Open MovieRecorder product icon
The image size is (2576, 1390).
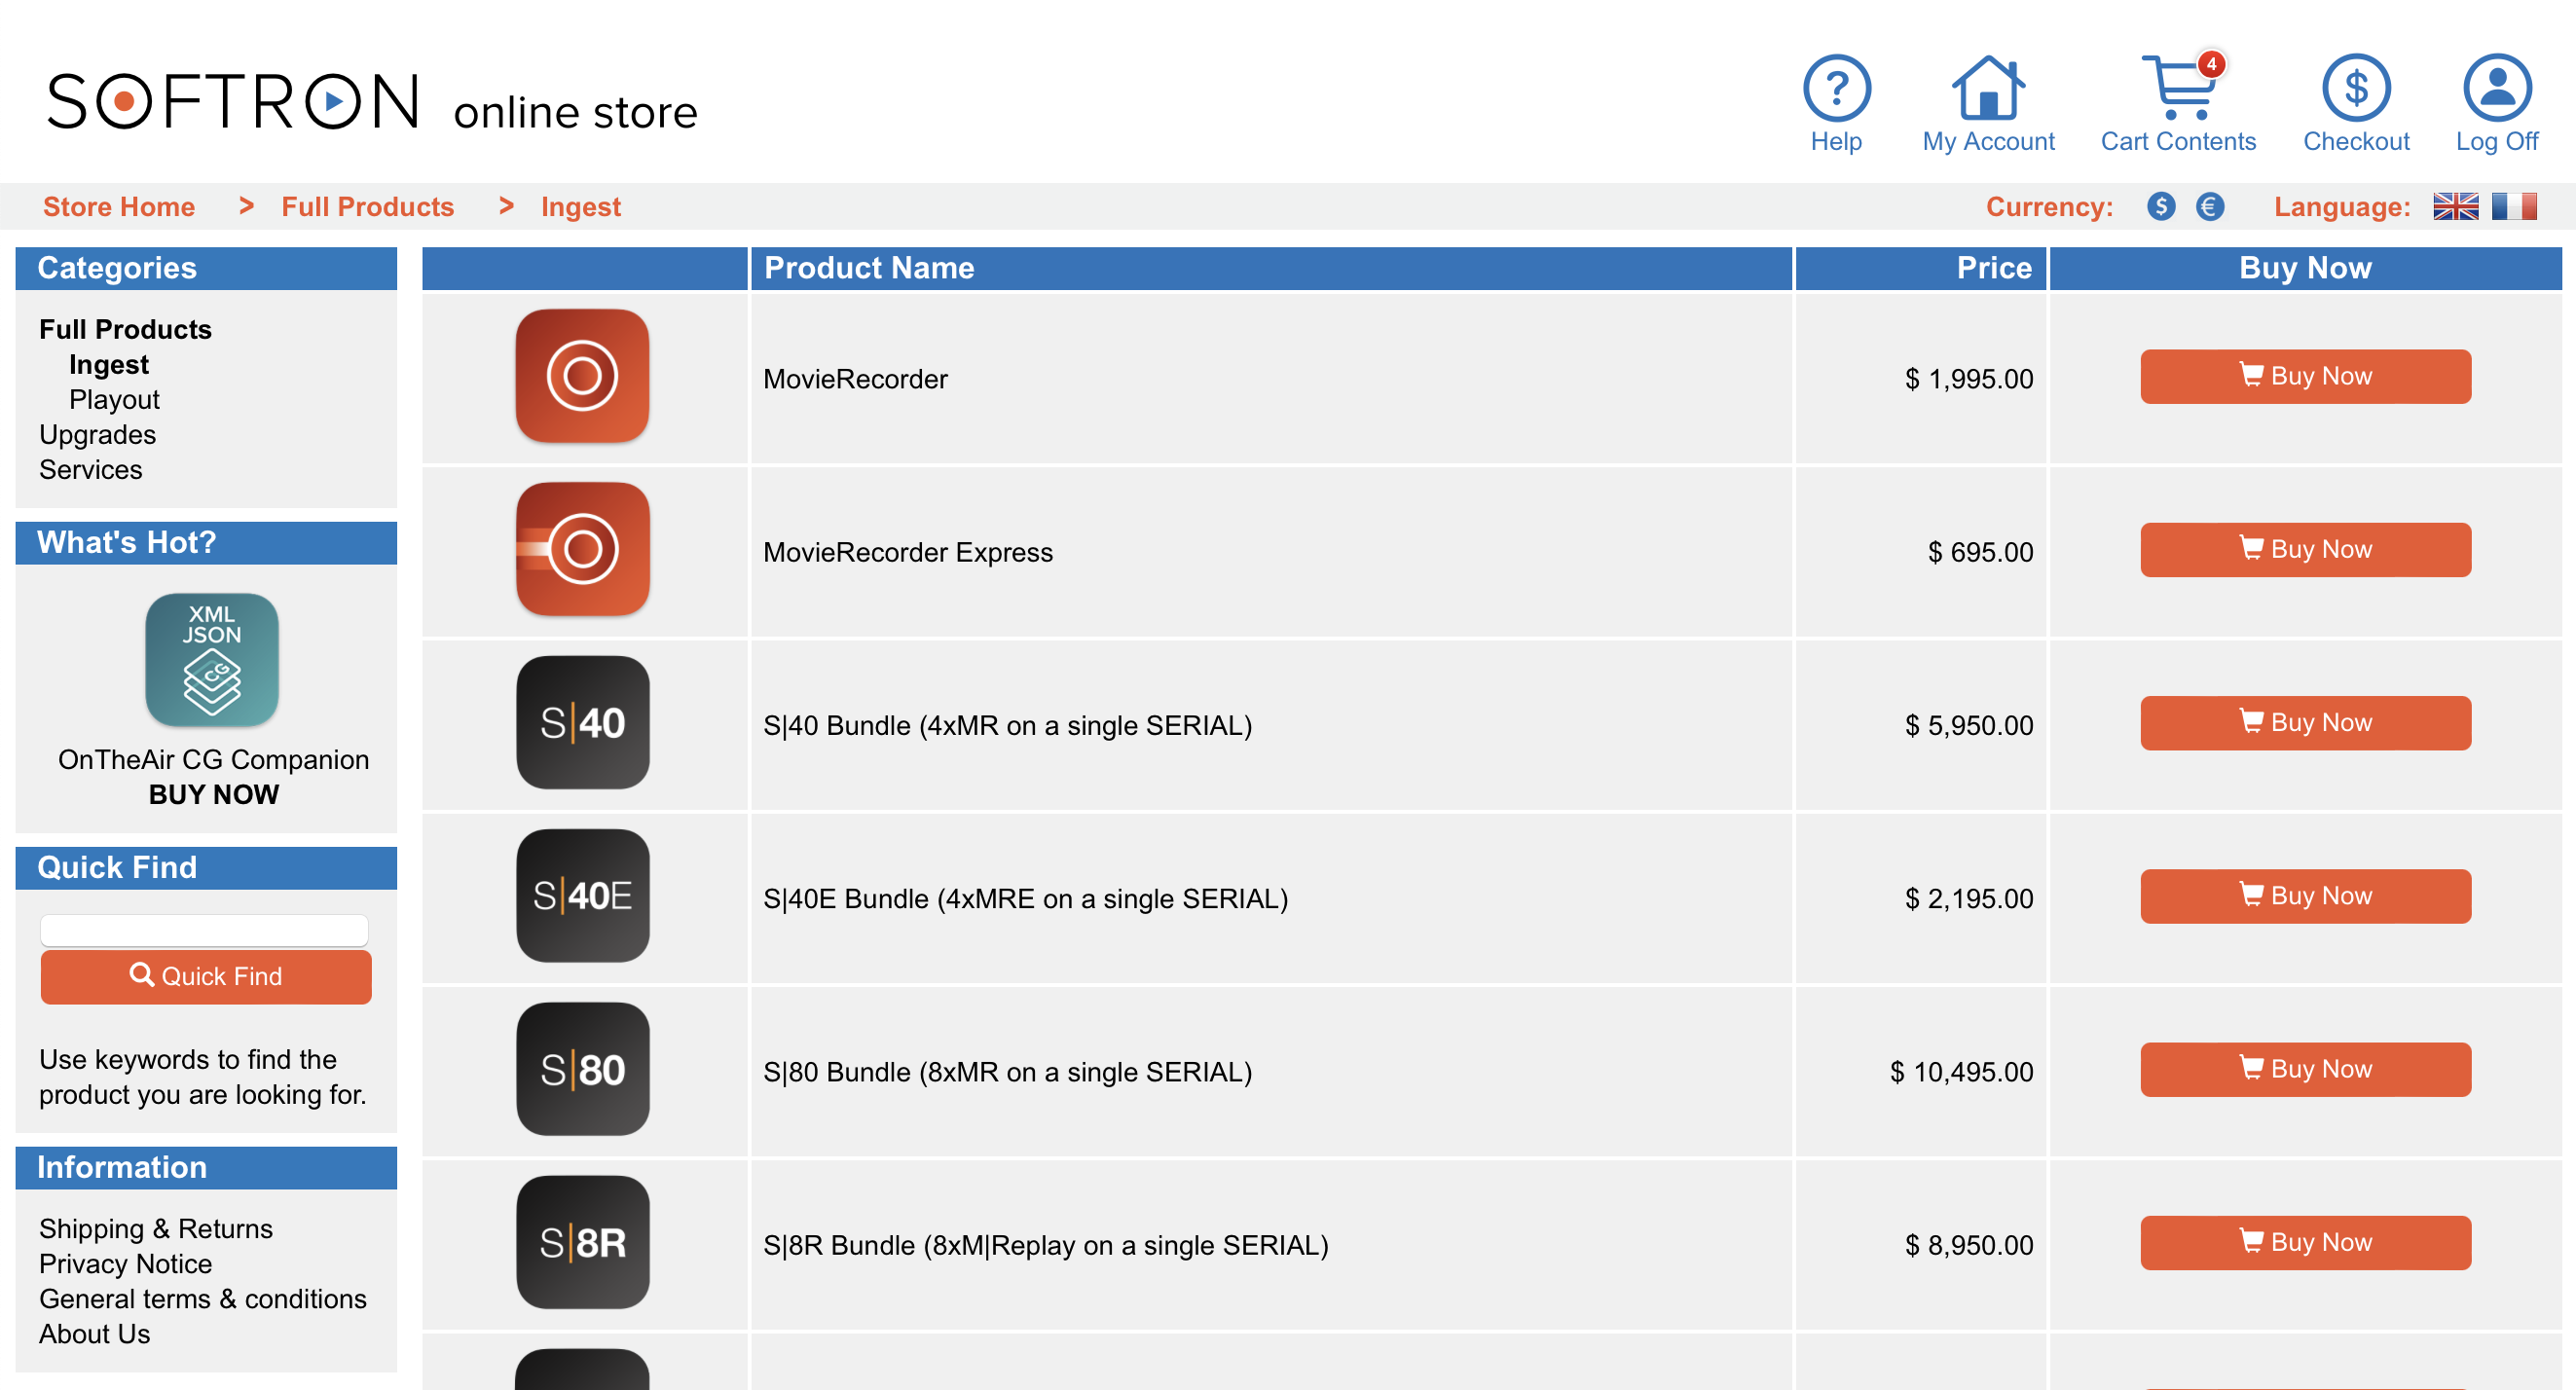click(582, 376)
